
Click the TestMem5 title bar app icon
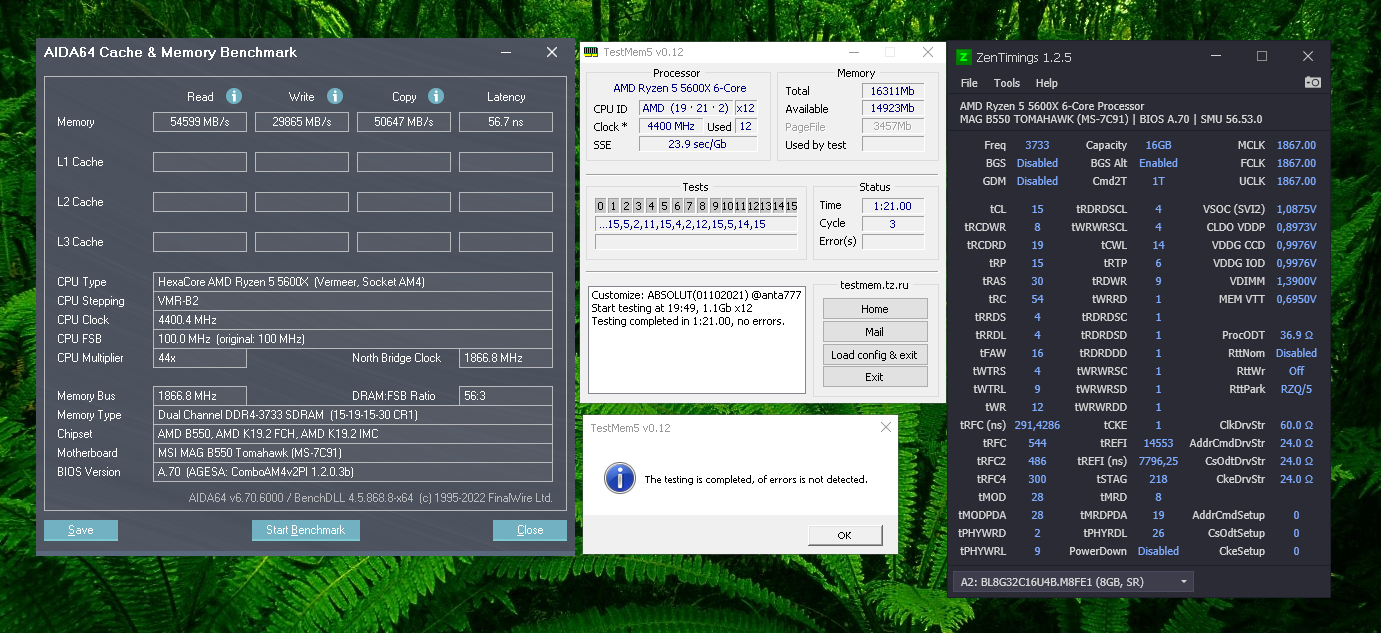[x=591, y=52]
